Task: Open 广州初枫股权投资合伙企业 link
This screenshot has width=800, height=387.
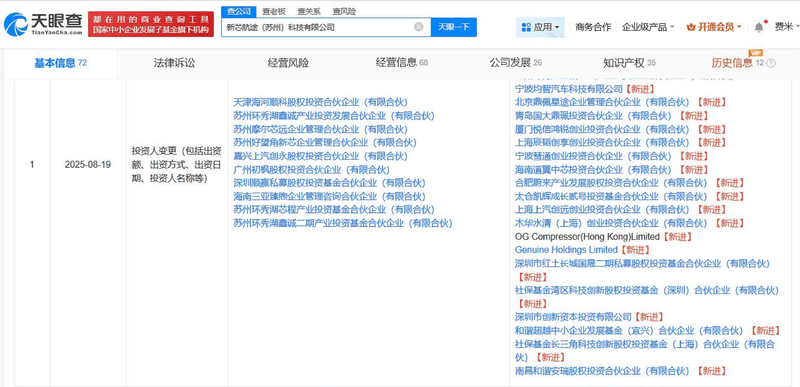Action: (x=311, y=169)
